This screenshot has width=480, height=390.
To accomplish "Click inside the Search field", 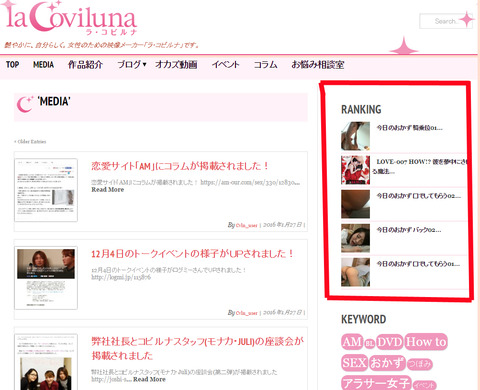I will 445,21.
